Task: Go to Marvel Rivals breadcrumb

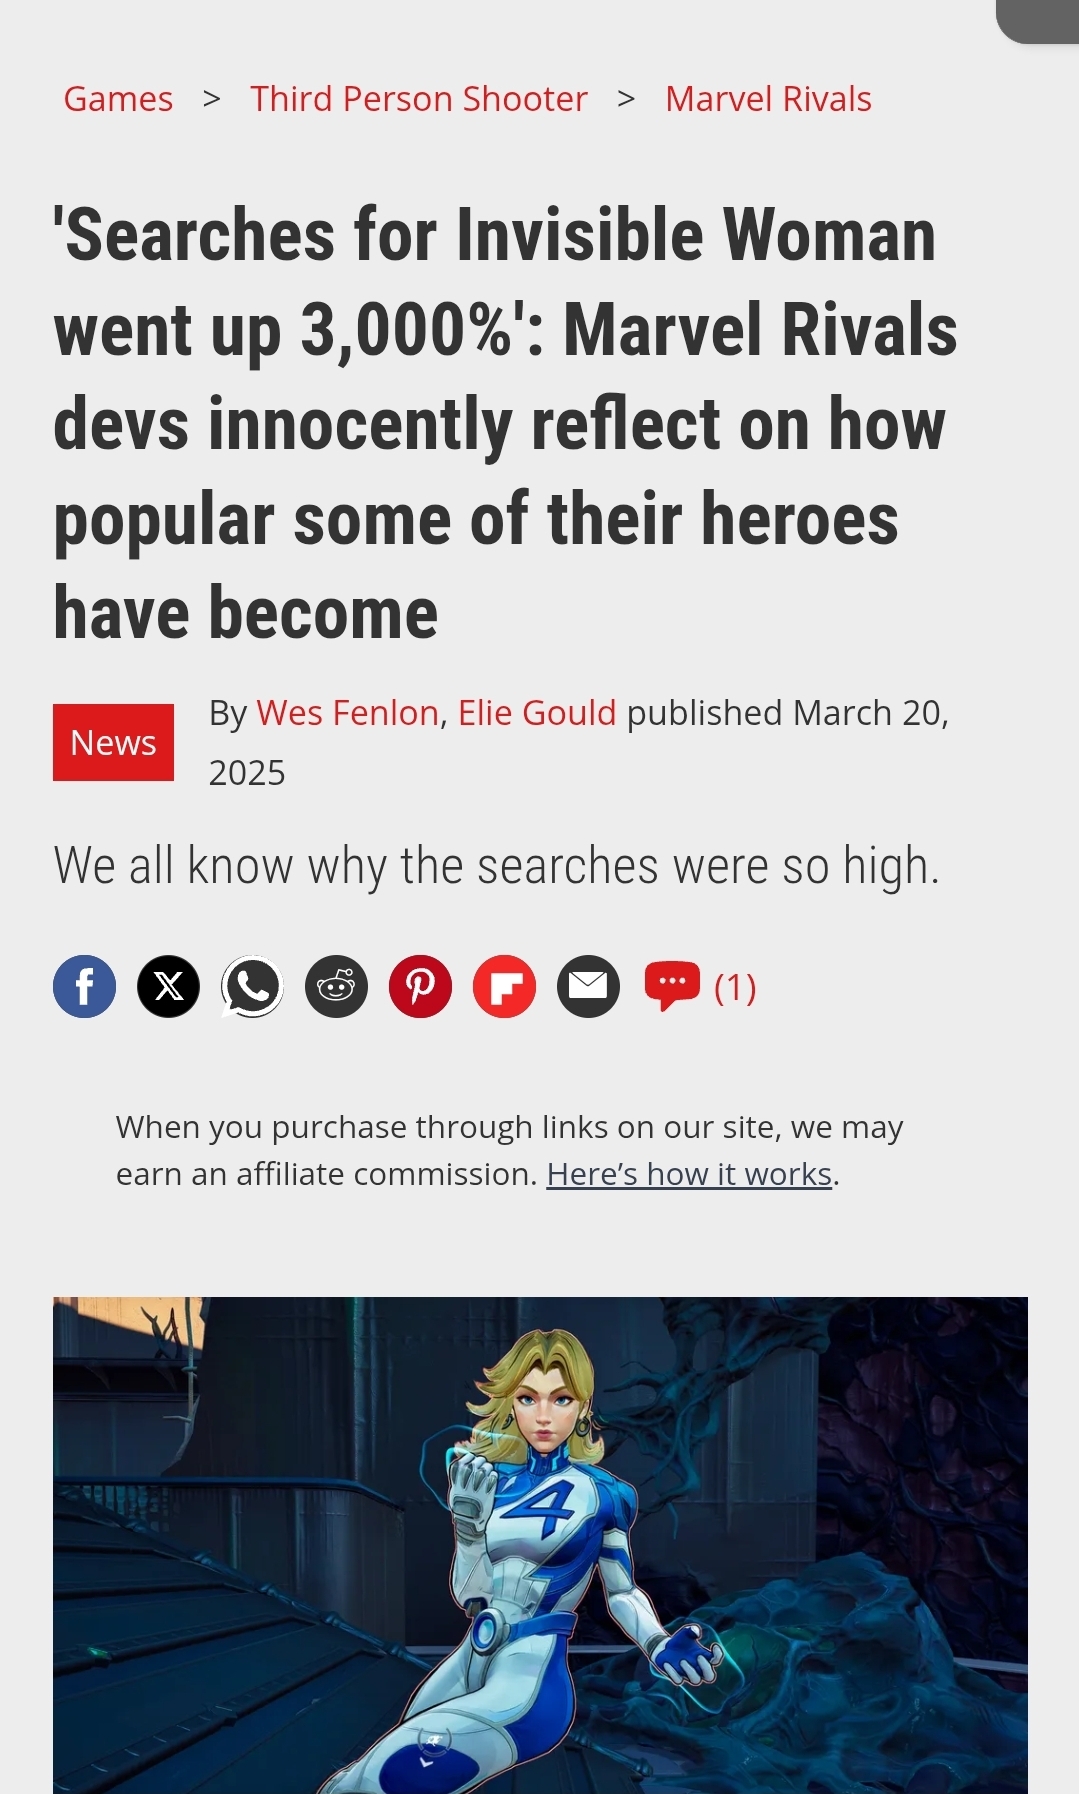Action: click(x=768, y=99)
